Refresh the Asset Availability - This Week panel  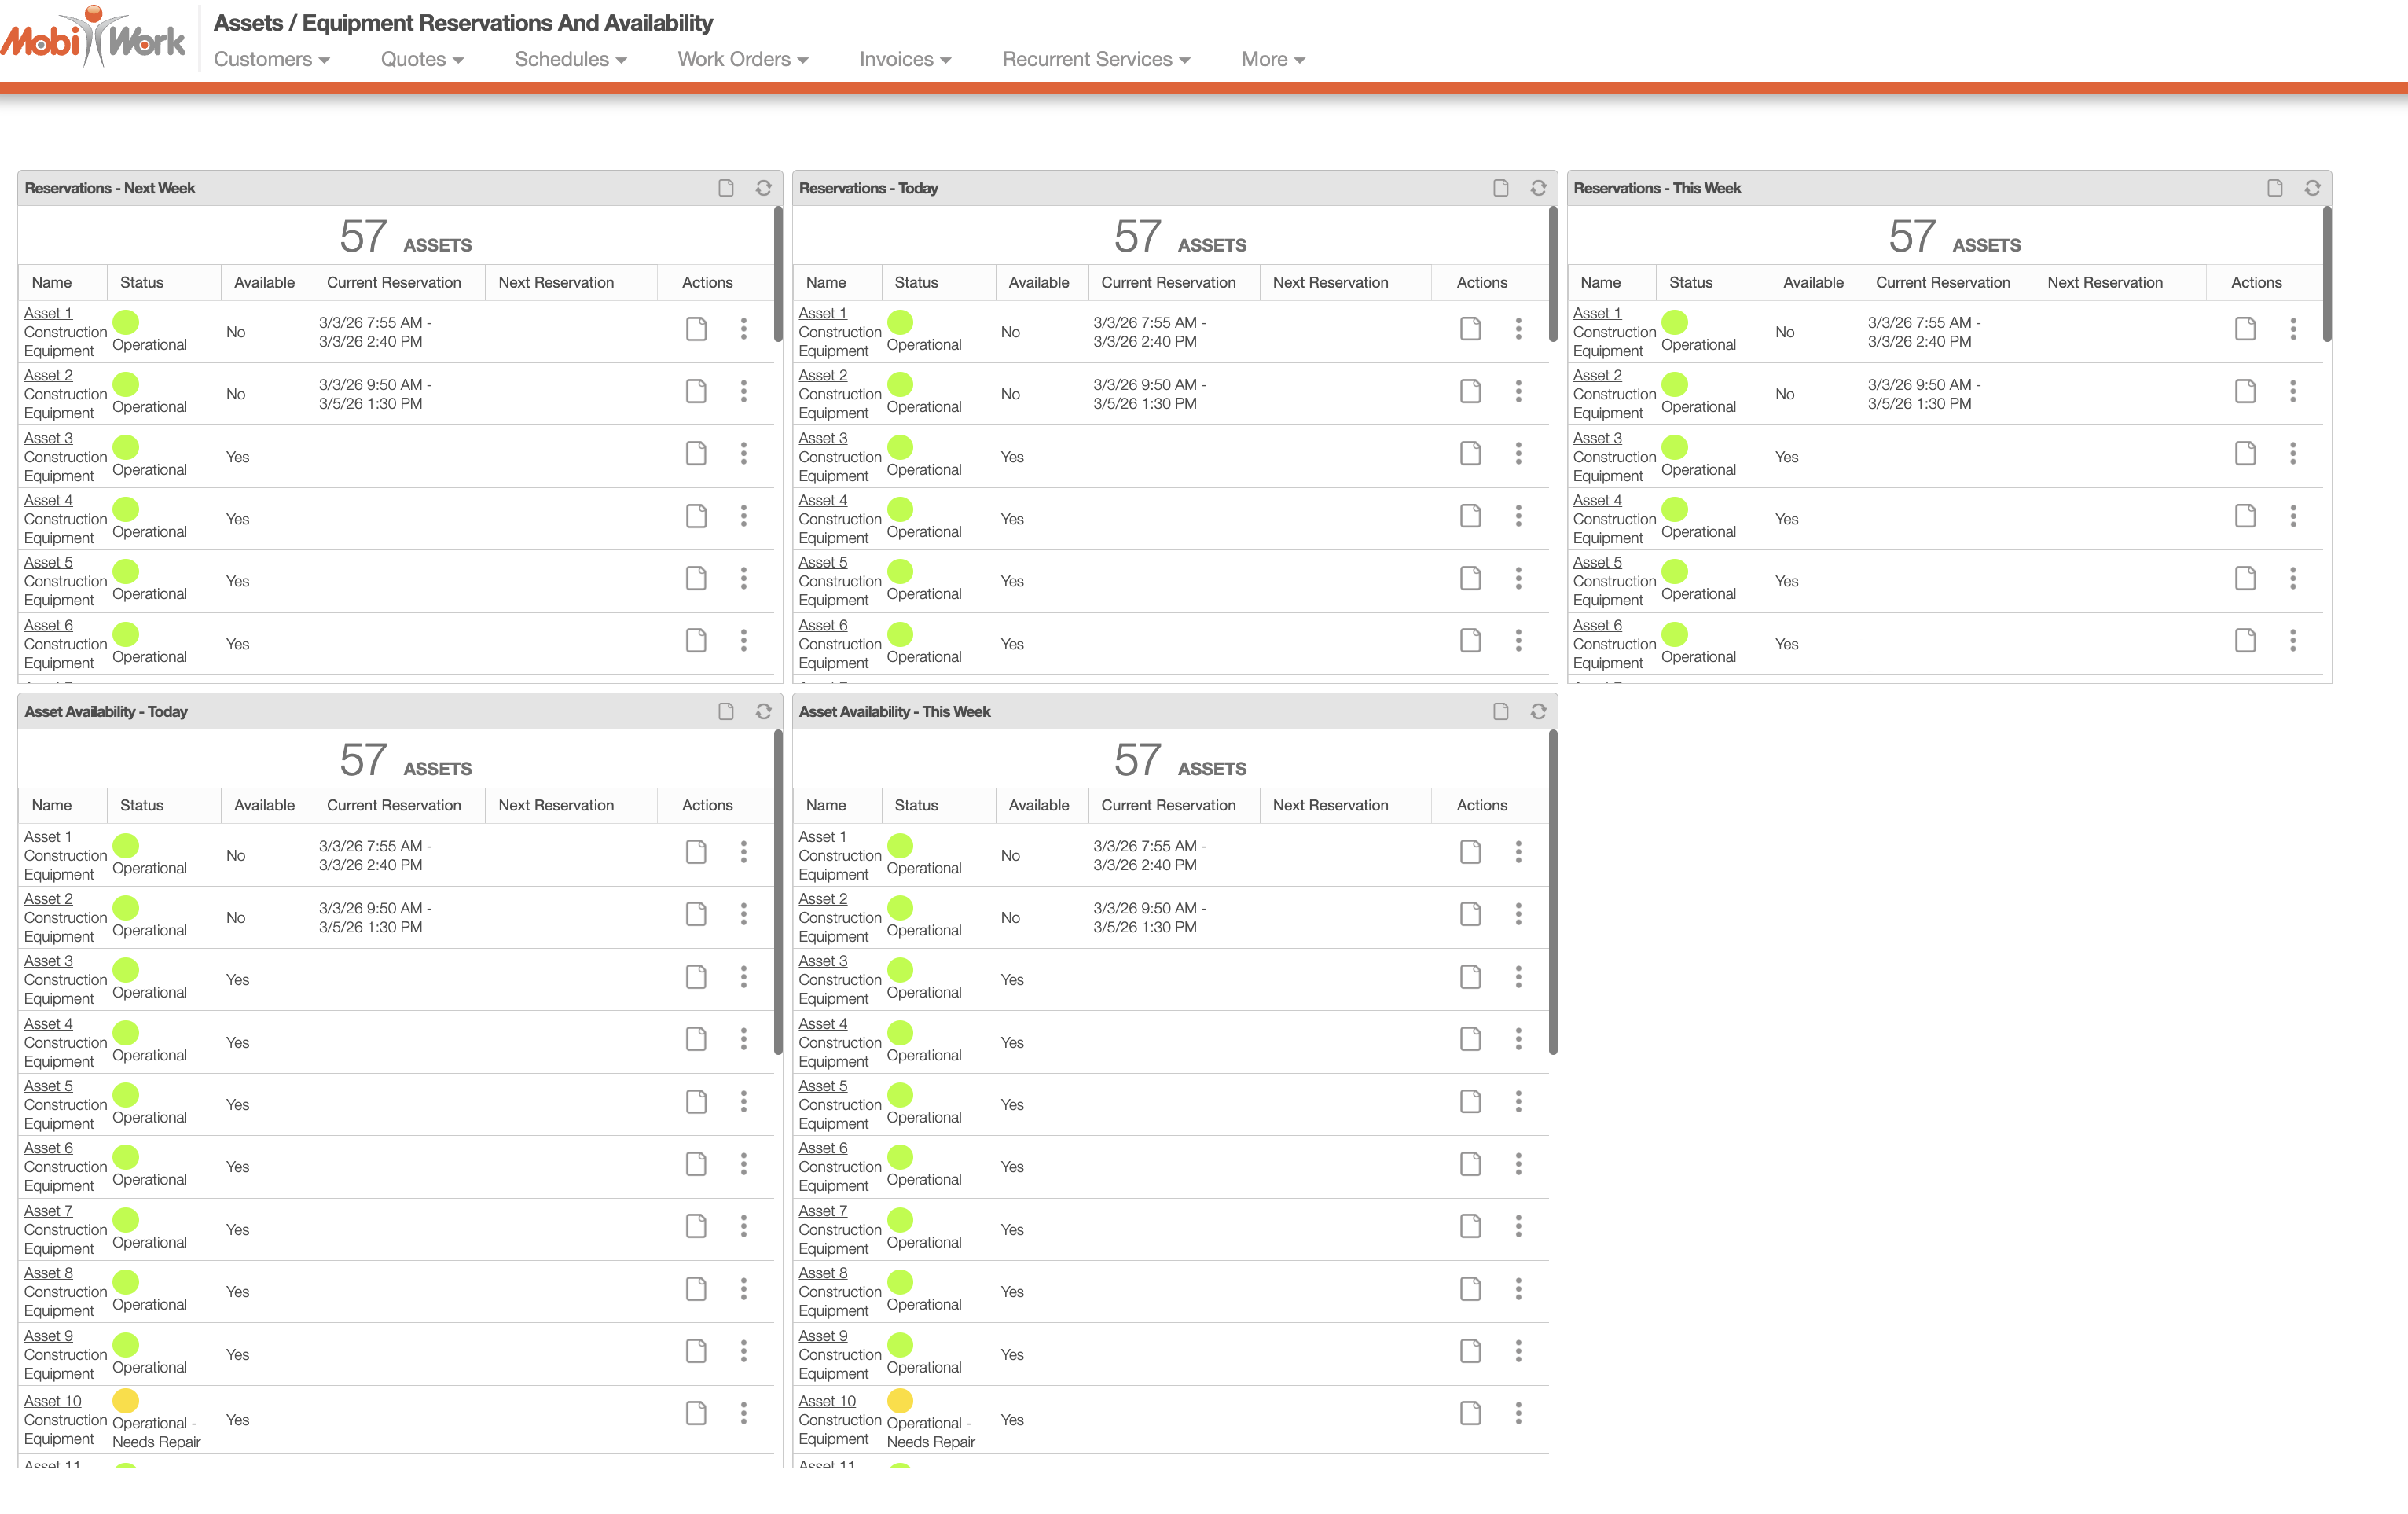point(1538,711)
